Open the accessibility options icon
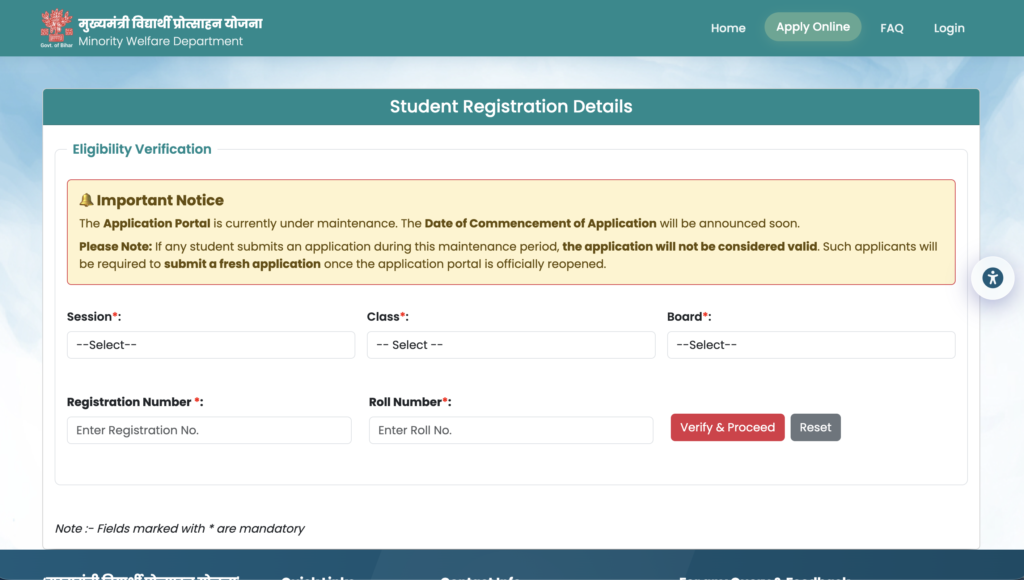Viewport: 1024px width, 580px height. click(x=992, y=278)
